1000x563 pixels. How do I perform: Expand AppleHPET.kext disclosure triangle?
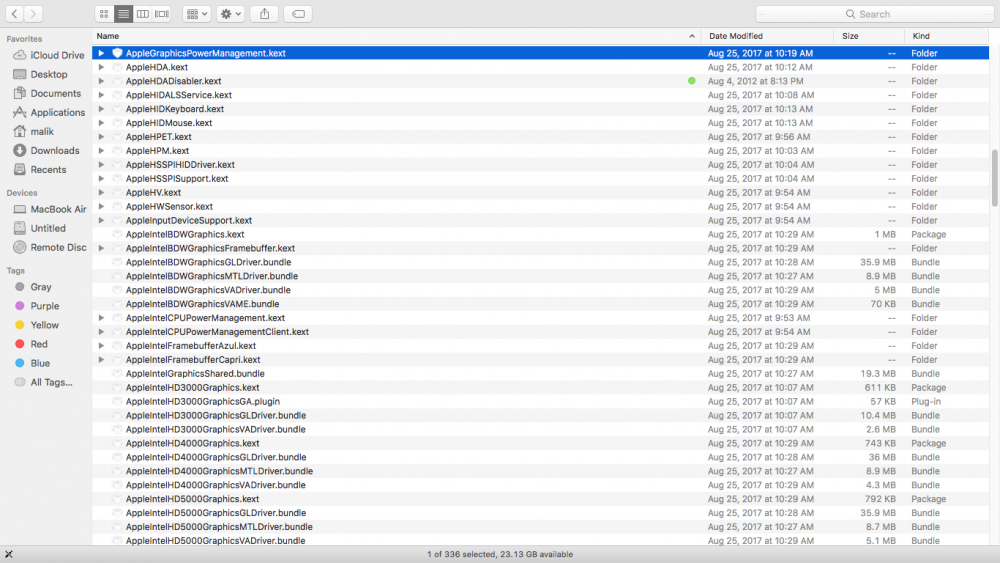(x=101, y=137)
